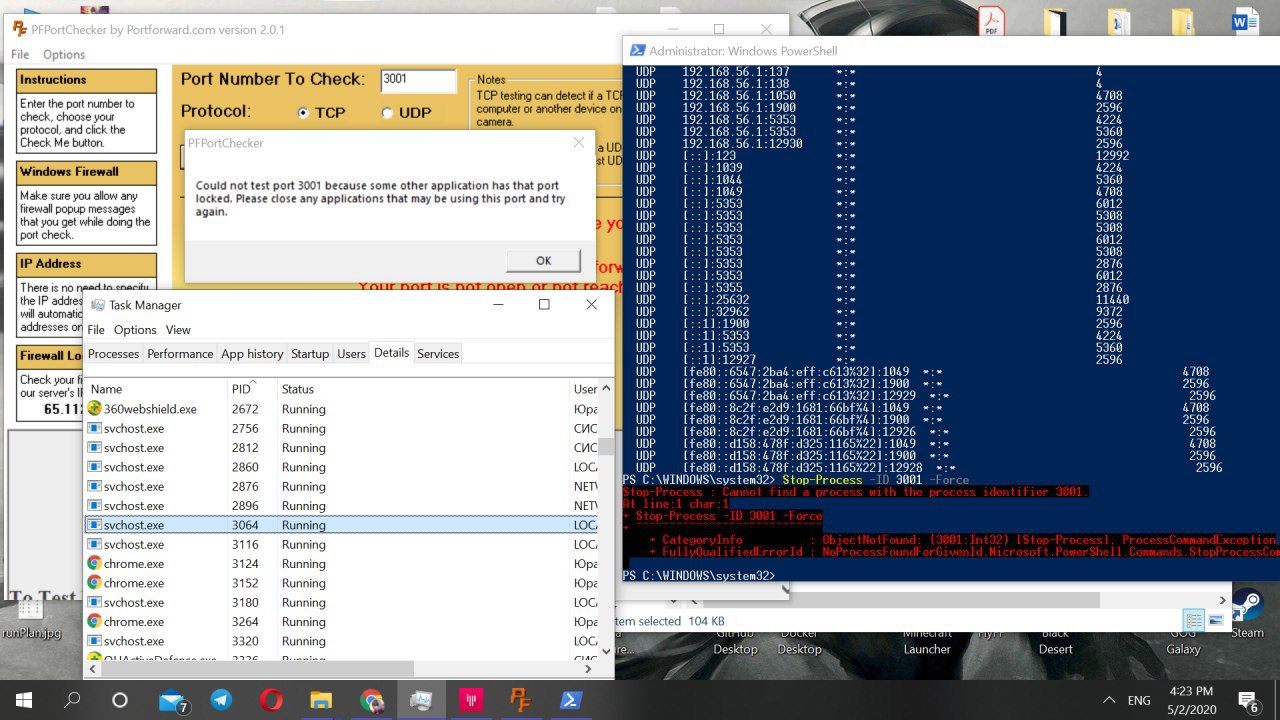Select the TCP protocol radio button
Screen dimensions: 1280x720
coord(303,113)
